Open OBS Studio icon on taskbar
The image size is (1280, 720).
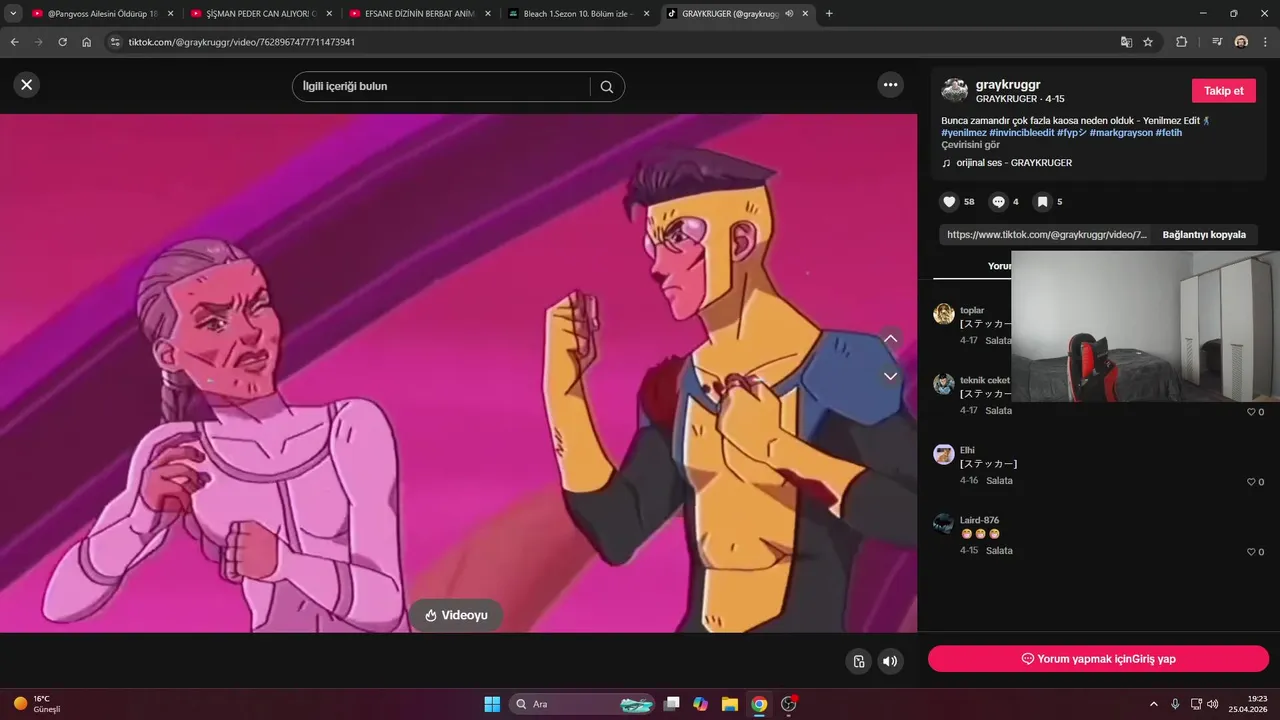tap(789, 704)
